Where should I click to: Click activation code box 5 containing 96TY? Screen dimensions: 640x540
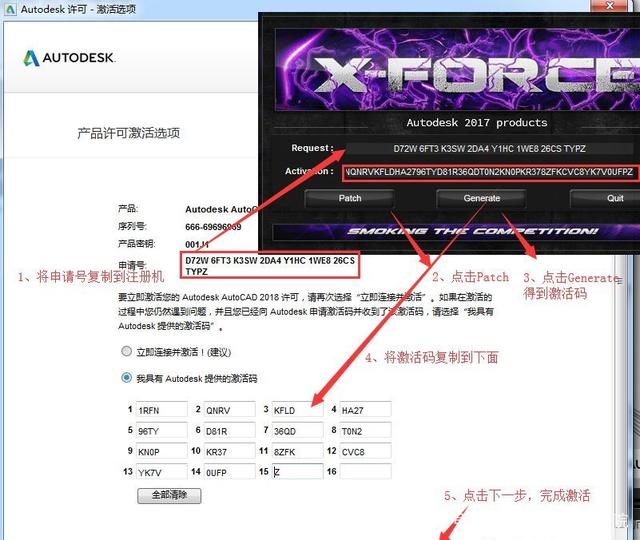tap(162, 431)
